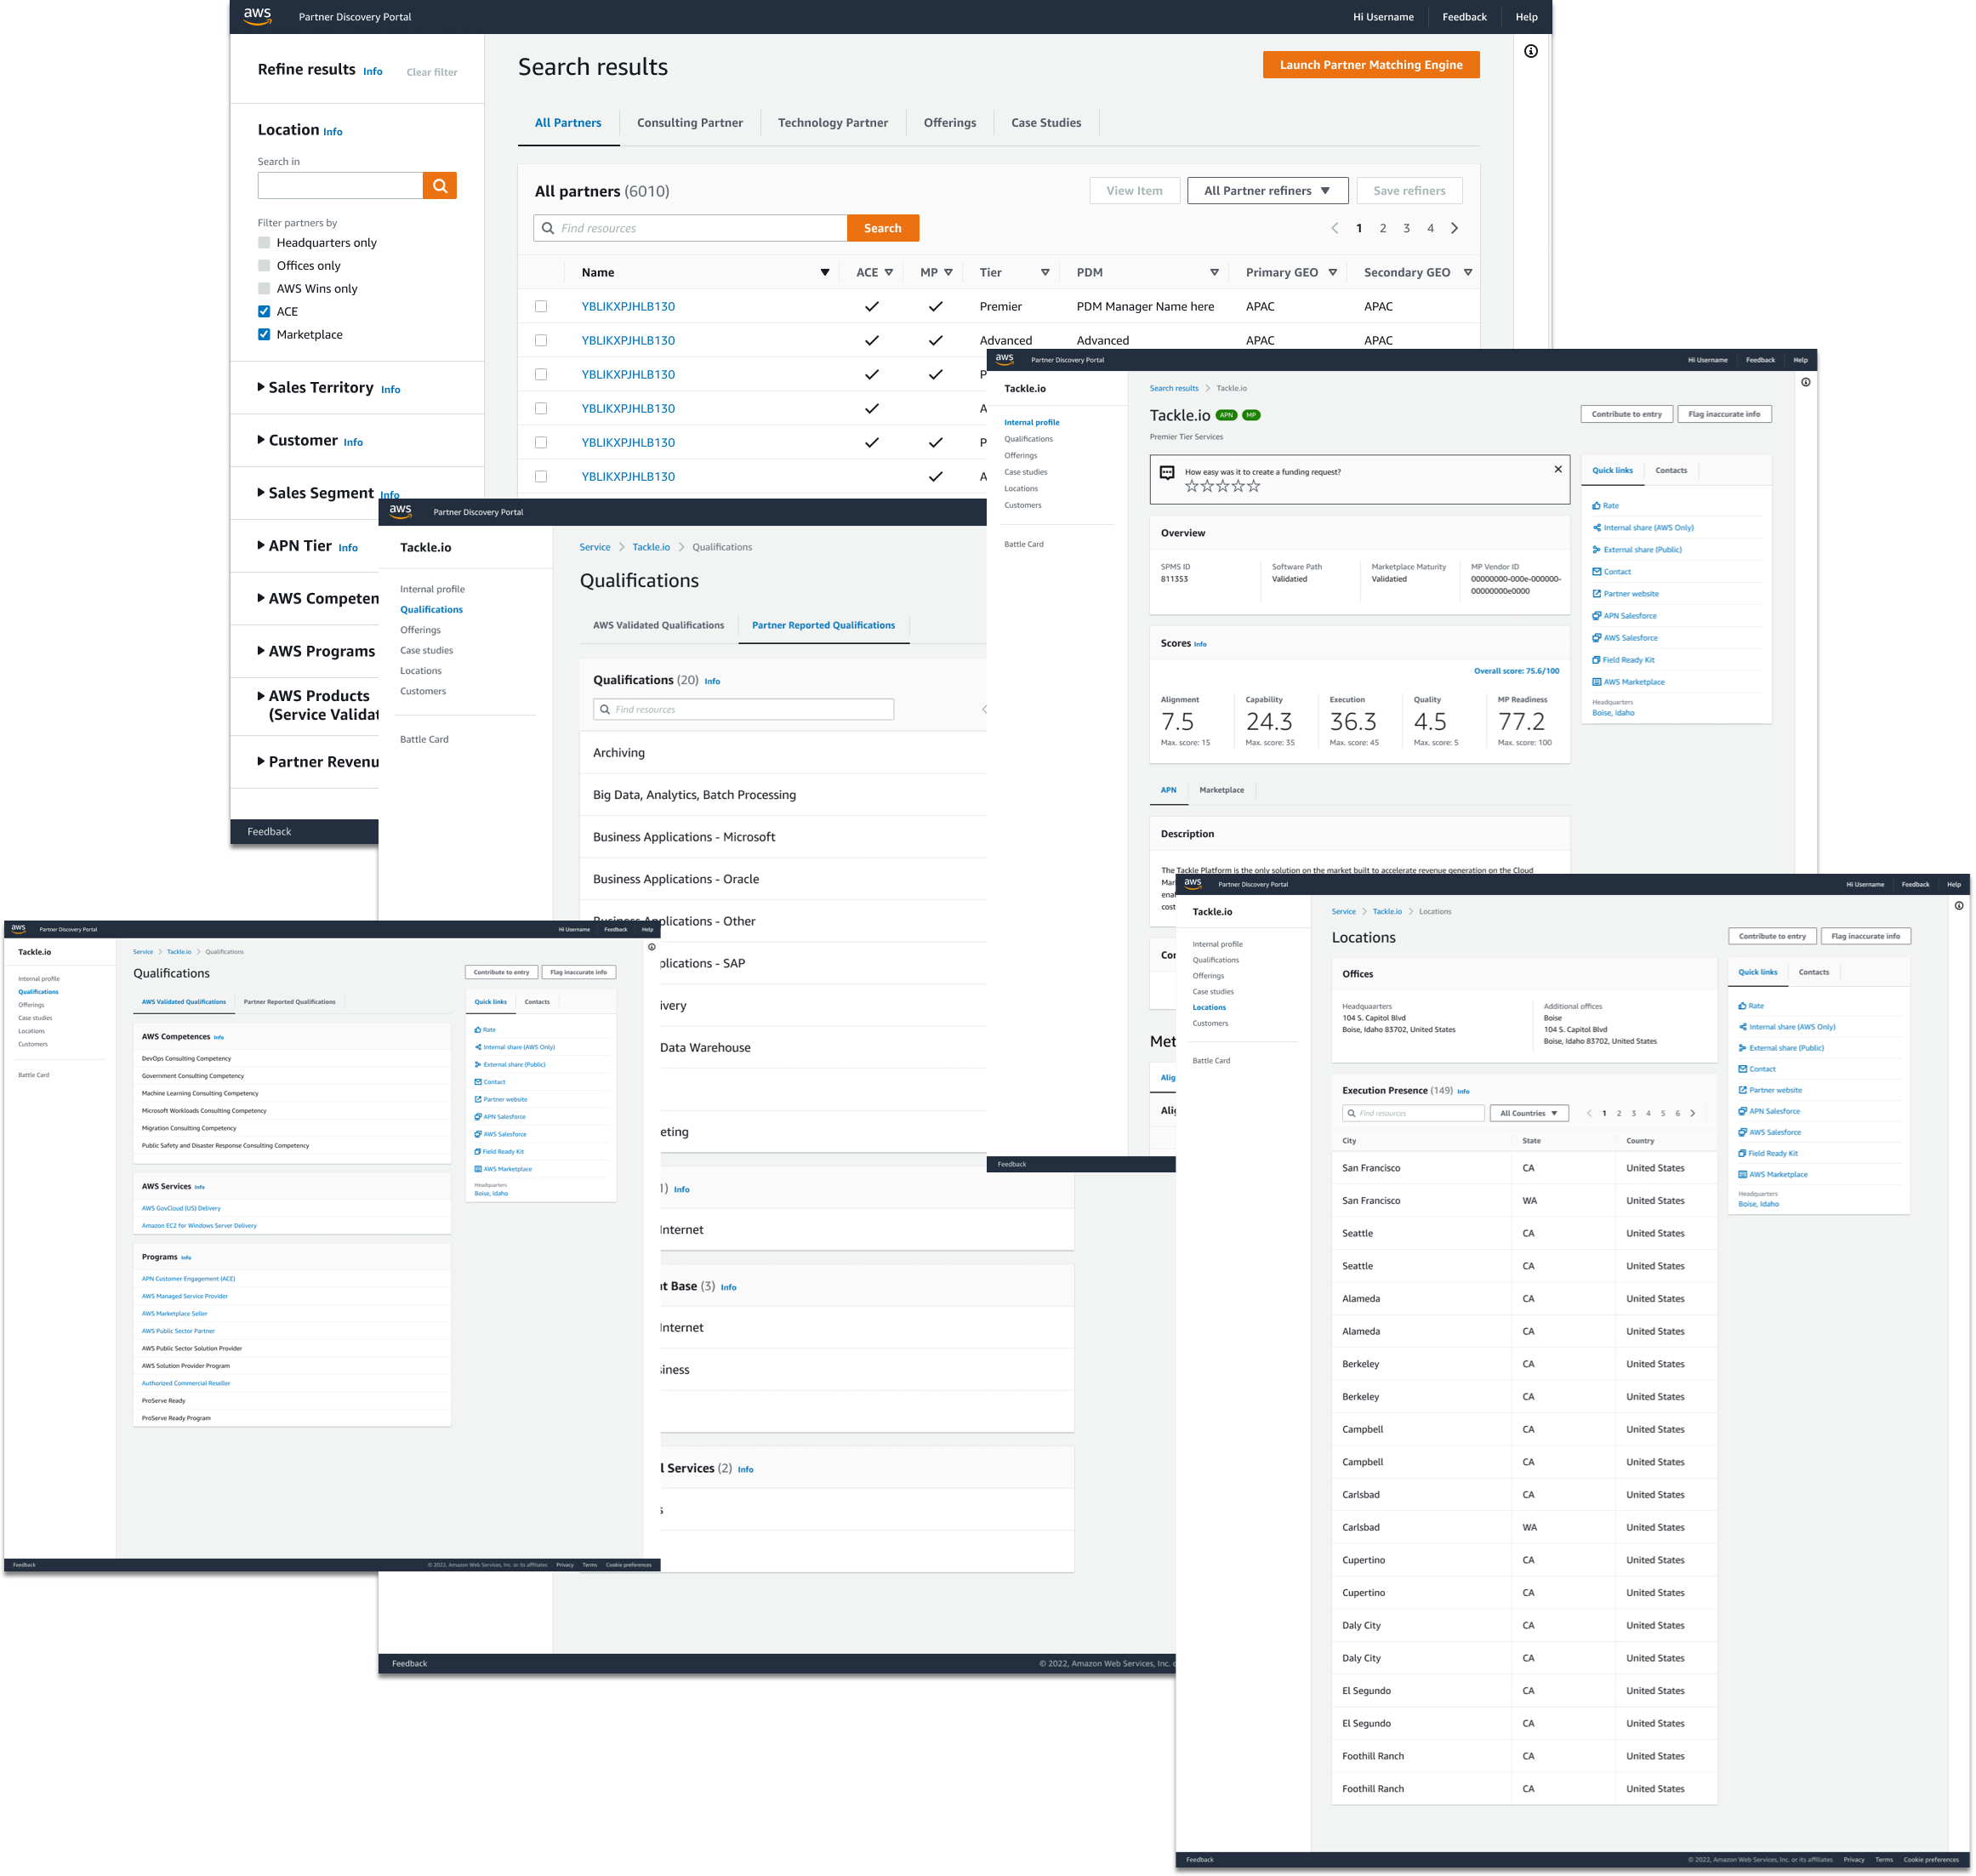Click the info circle icon beside Launch button

[1530, 51]
